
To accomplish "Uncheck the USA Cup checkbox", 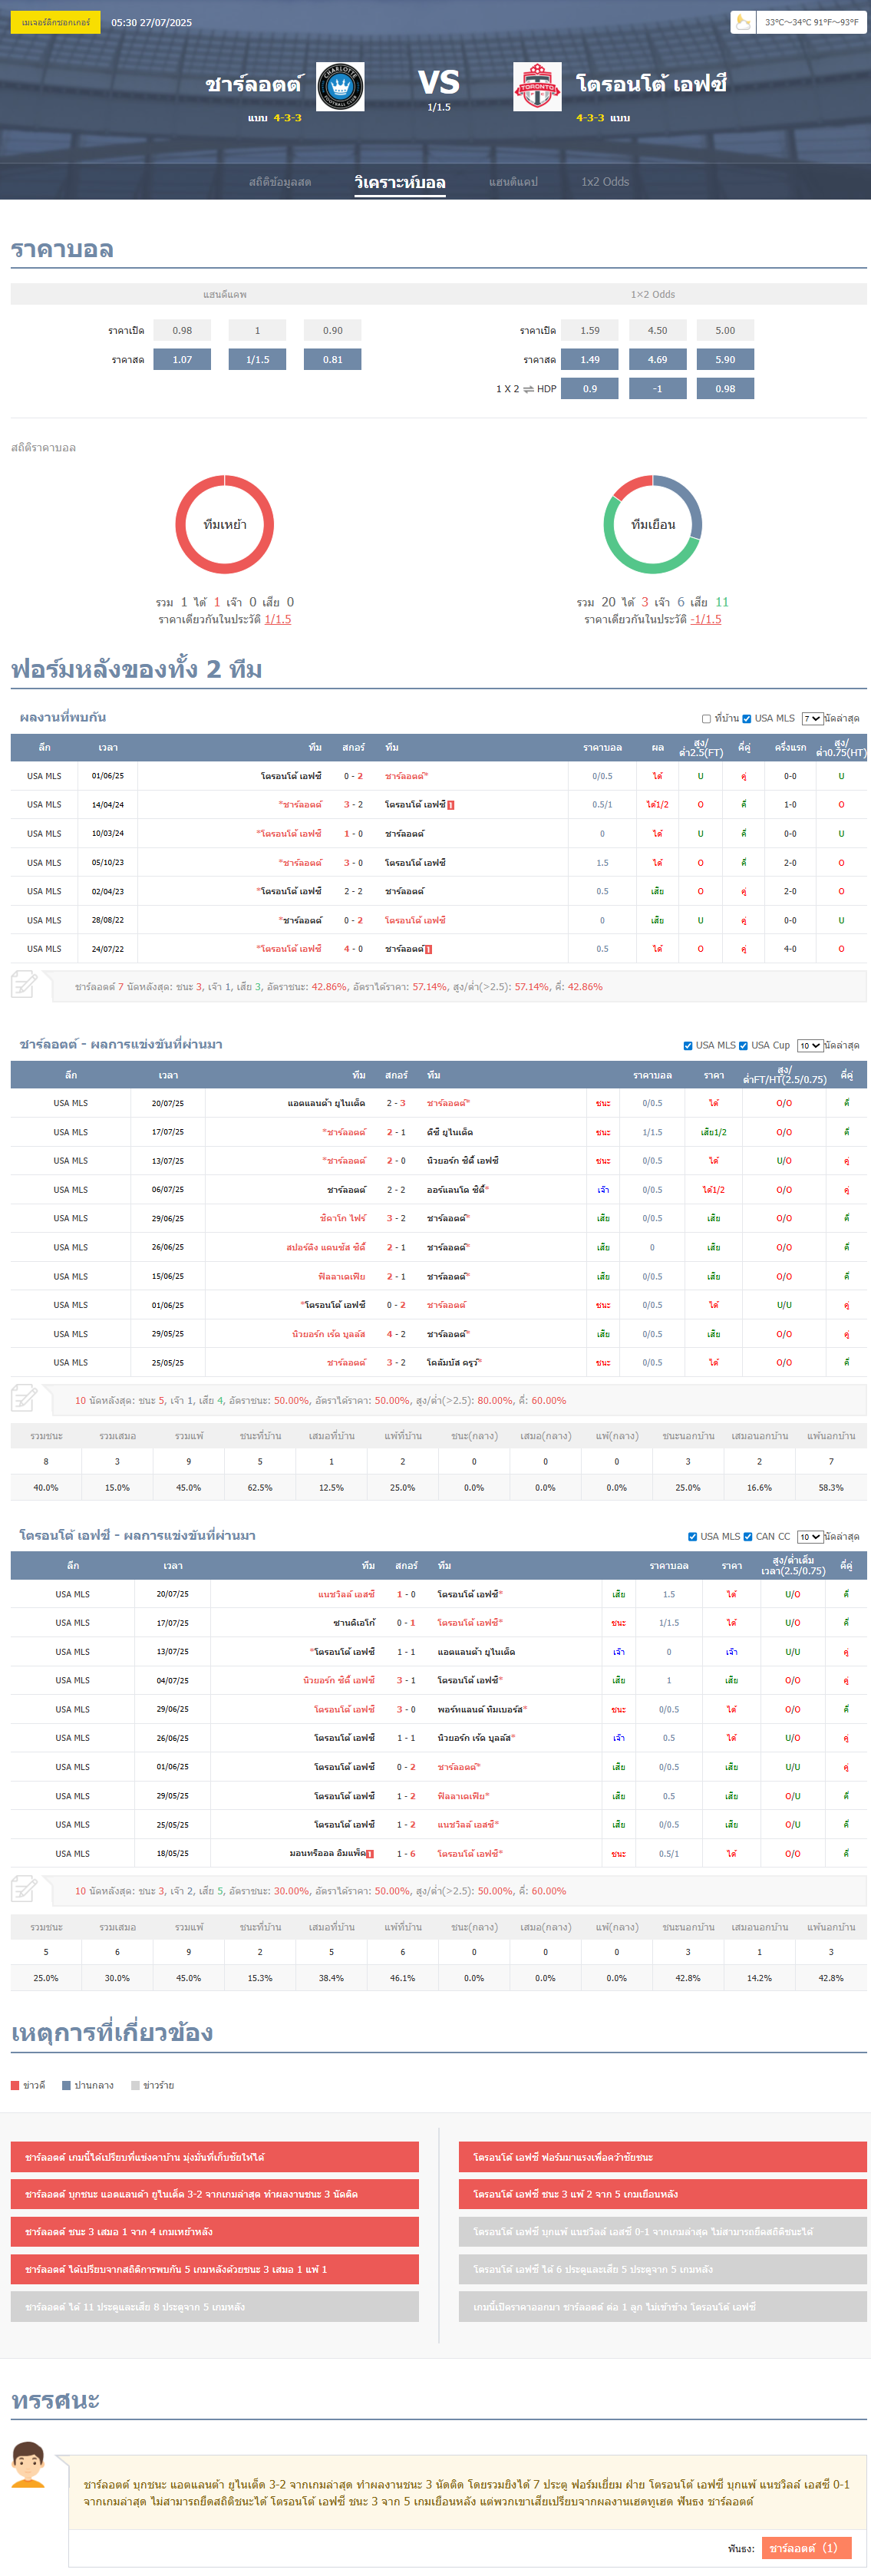I will tap(743, 1046).
